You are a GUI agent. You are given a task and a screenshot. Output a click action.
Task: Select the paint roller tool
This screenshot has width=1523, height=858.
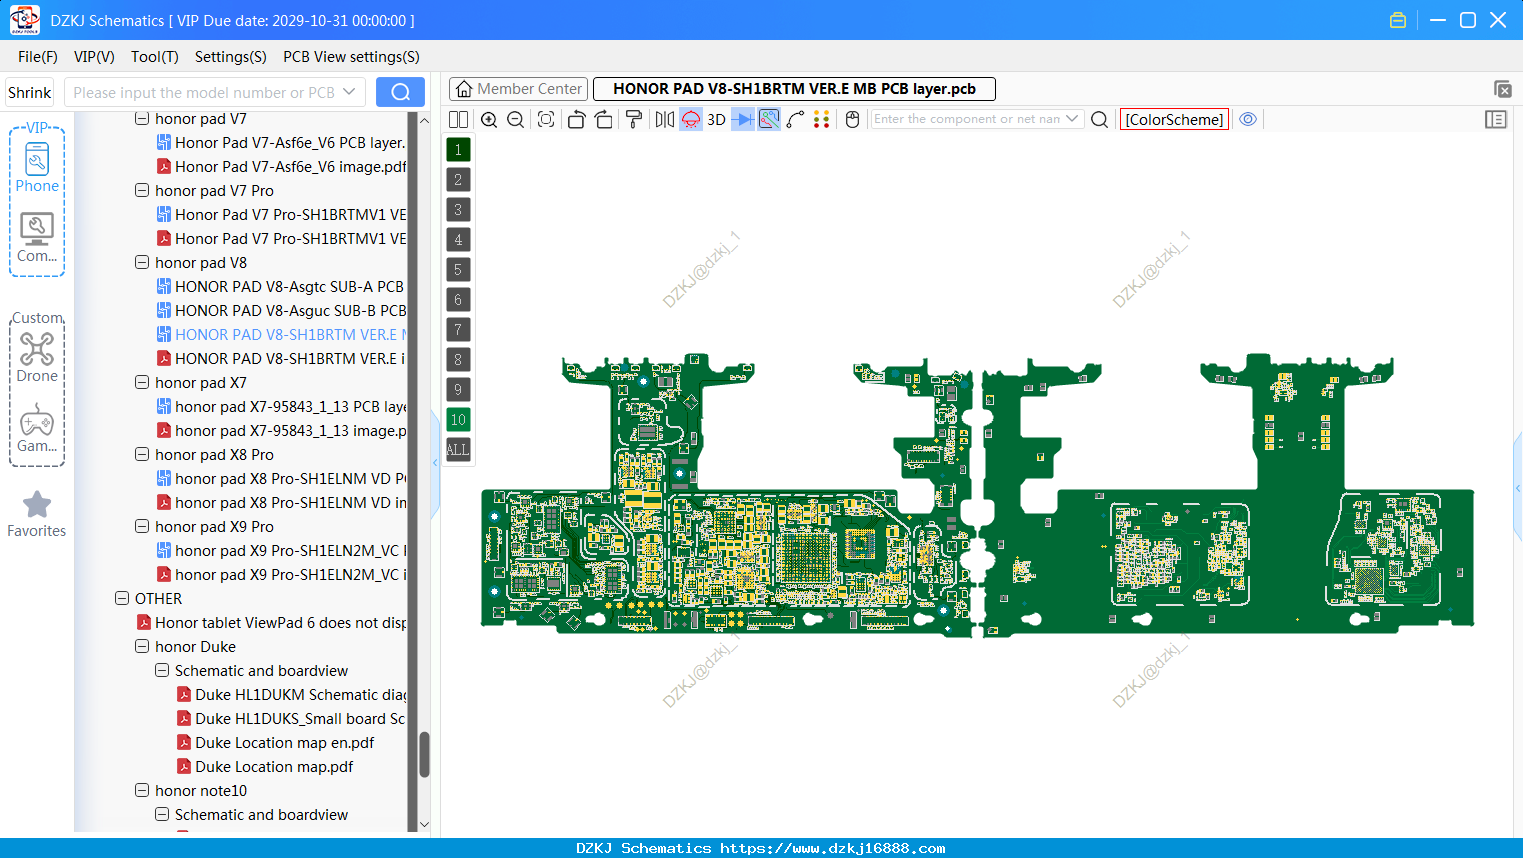634,119
